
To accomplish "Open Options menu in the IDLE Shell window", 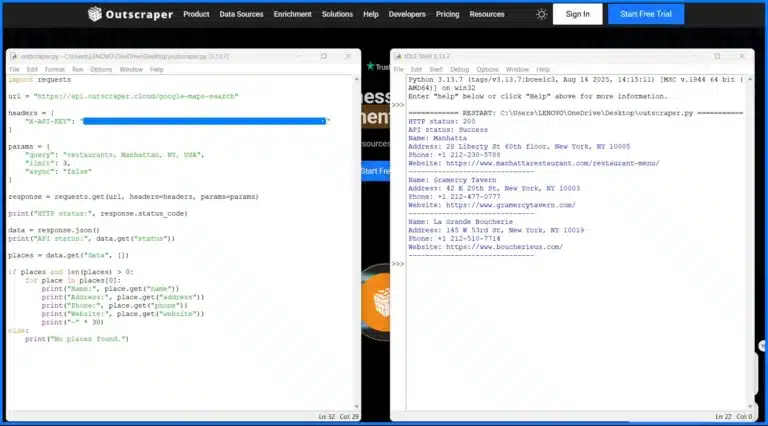I will click(x=487, y=70).
